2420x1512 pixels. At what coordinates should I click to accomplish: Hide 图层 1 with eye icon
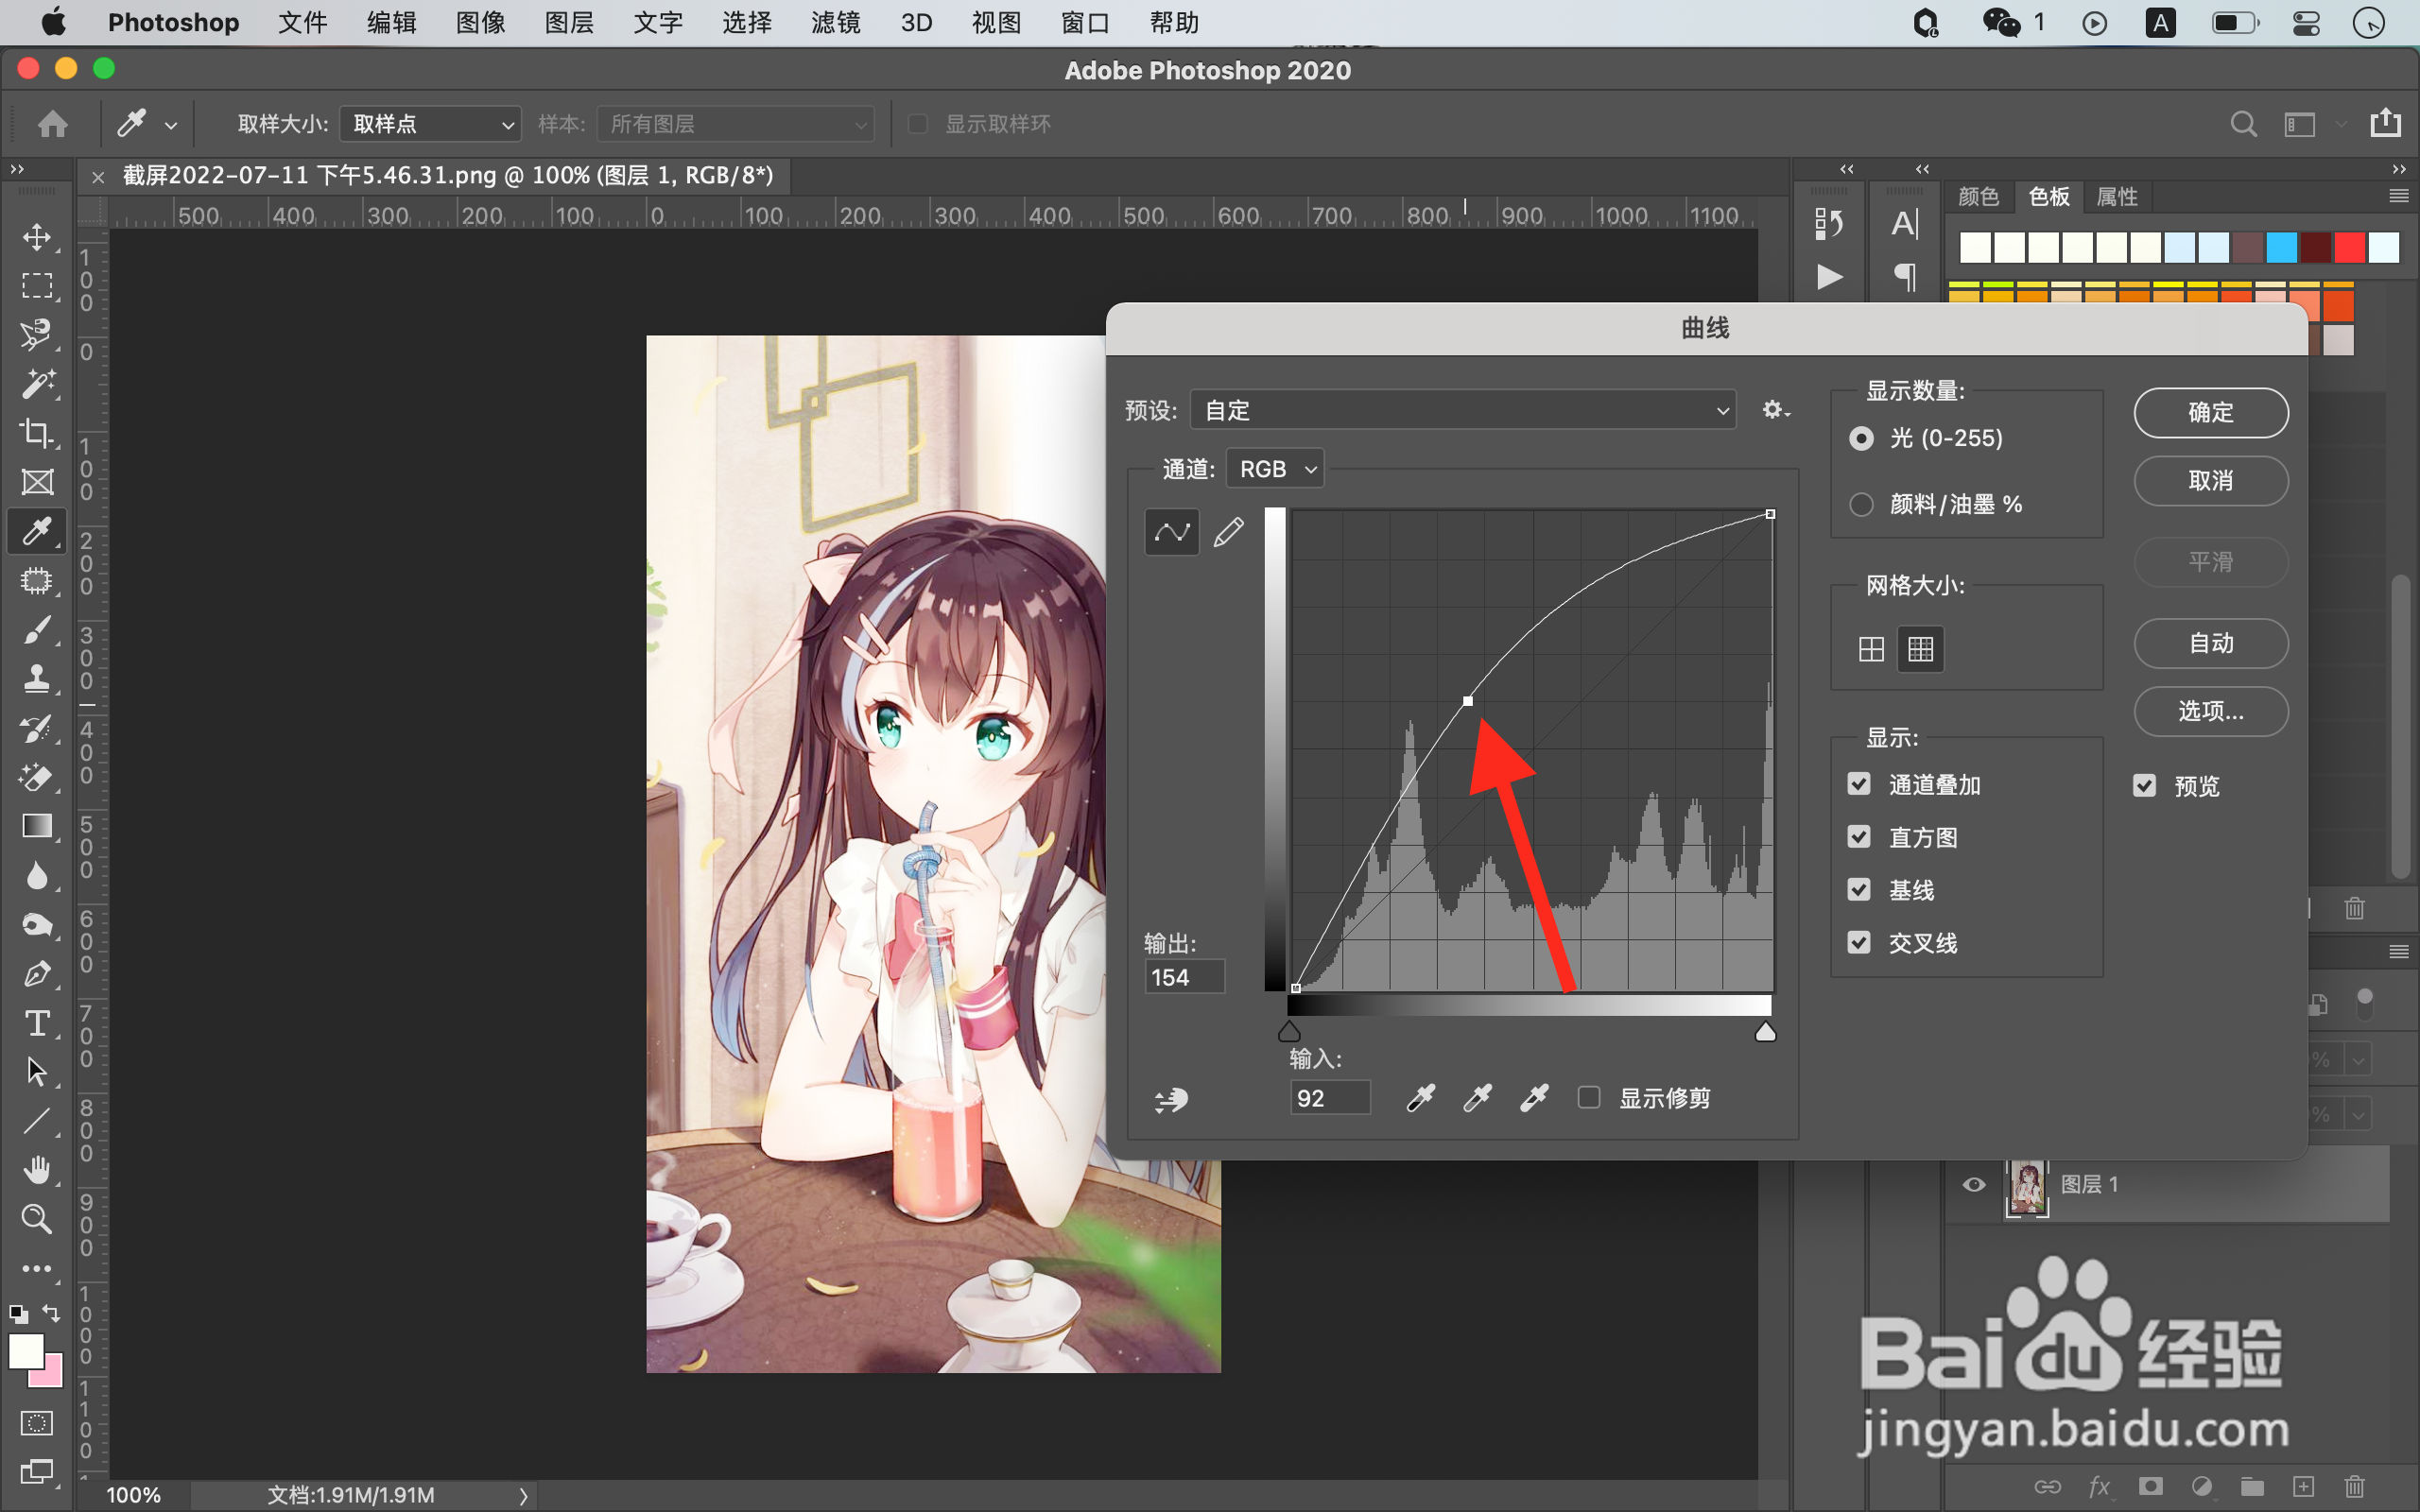click(1974, 1185)
